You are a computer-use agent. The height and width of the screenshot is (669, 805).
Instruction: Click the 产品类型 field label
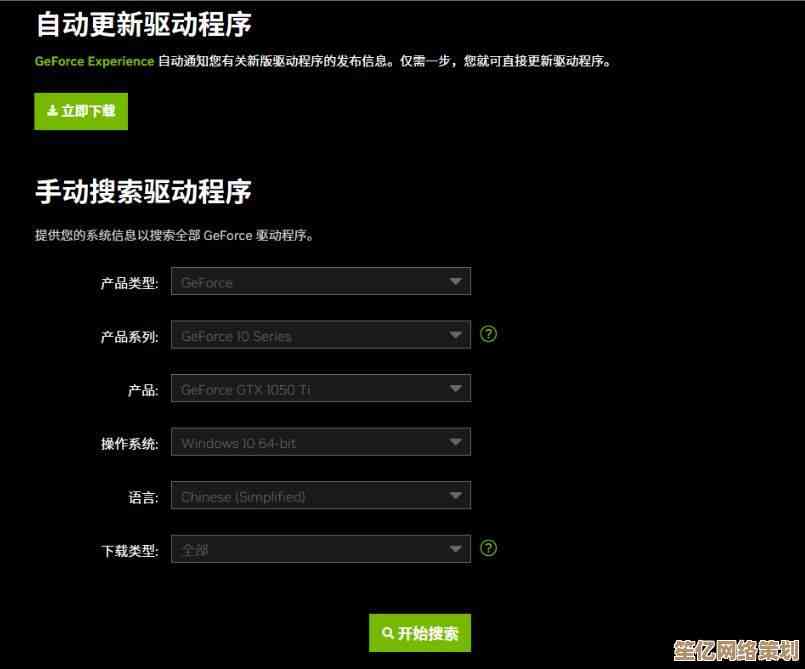(129, 283)
